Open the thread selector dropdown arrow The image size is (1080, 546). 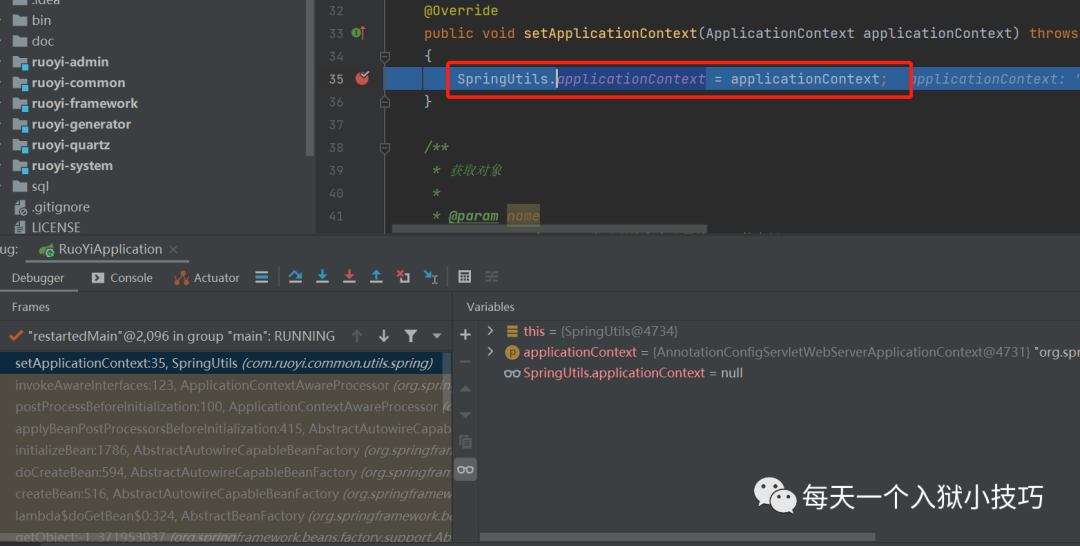click(x=437, y=336)
